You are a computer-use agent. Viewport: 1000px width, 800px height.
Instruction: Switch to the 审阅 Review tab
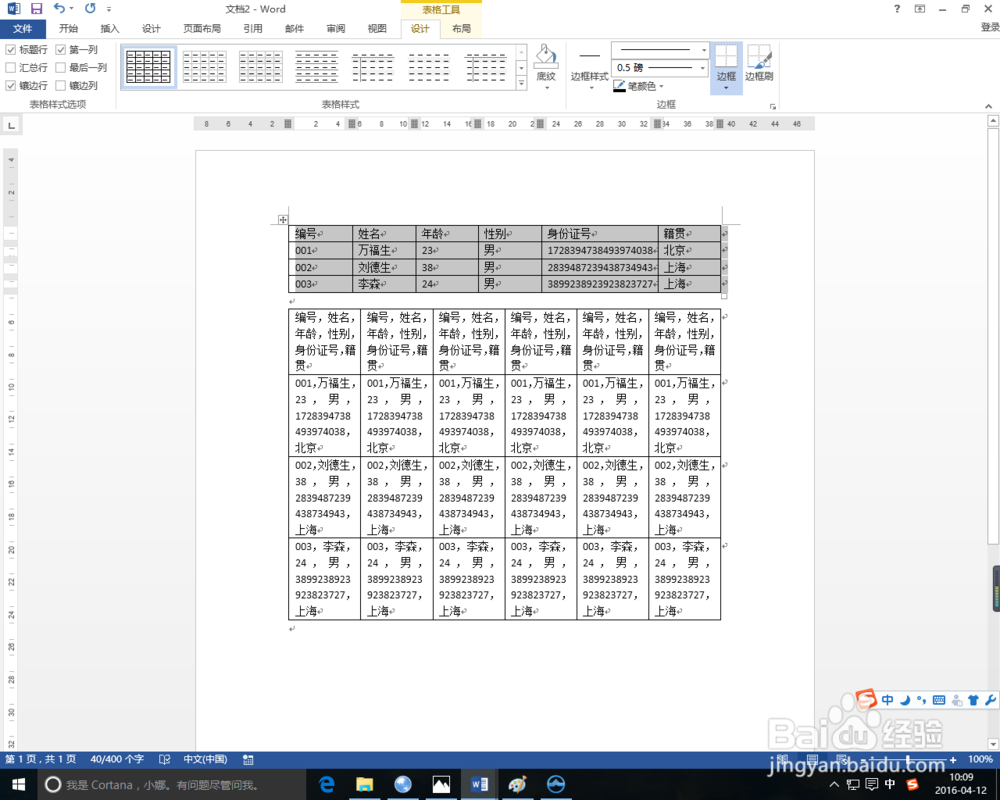[x=335, y=29]
